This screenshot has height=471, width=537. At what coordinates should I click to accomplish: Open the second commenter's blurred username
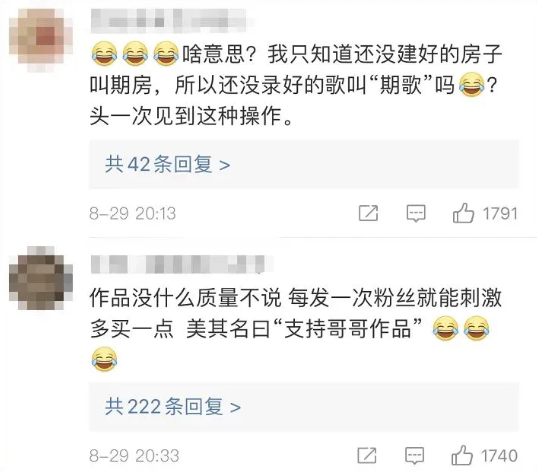coord(182,264)
